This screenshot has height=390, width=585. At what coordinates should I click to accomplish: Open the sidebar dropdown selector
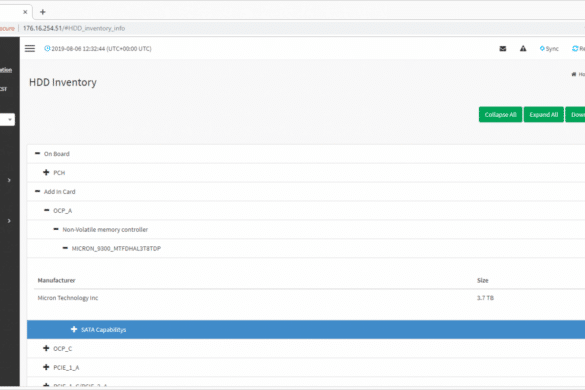(x=7, y=119)
